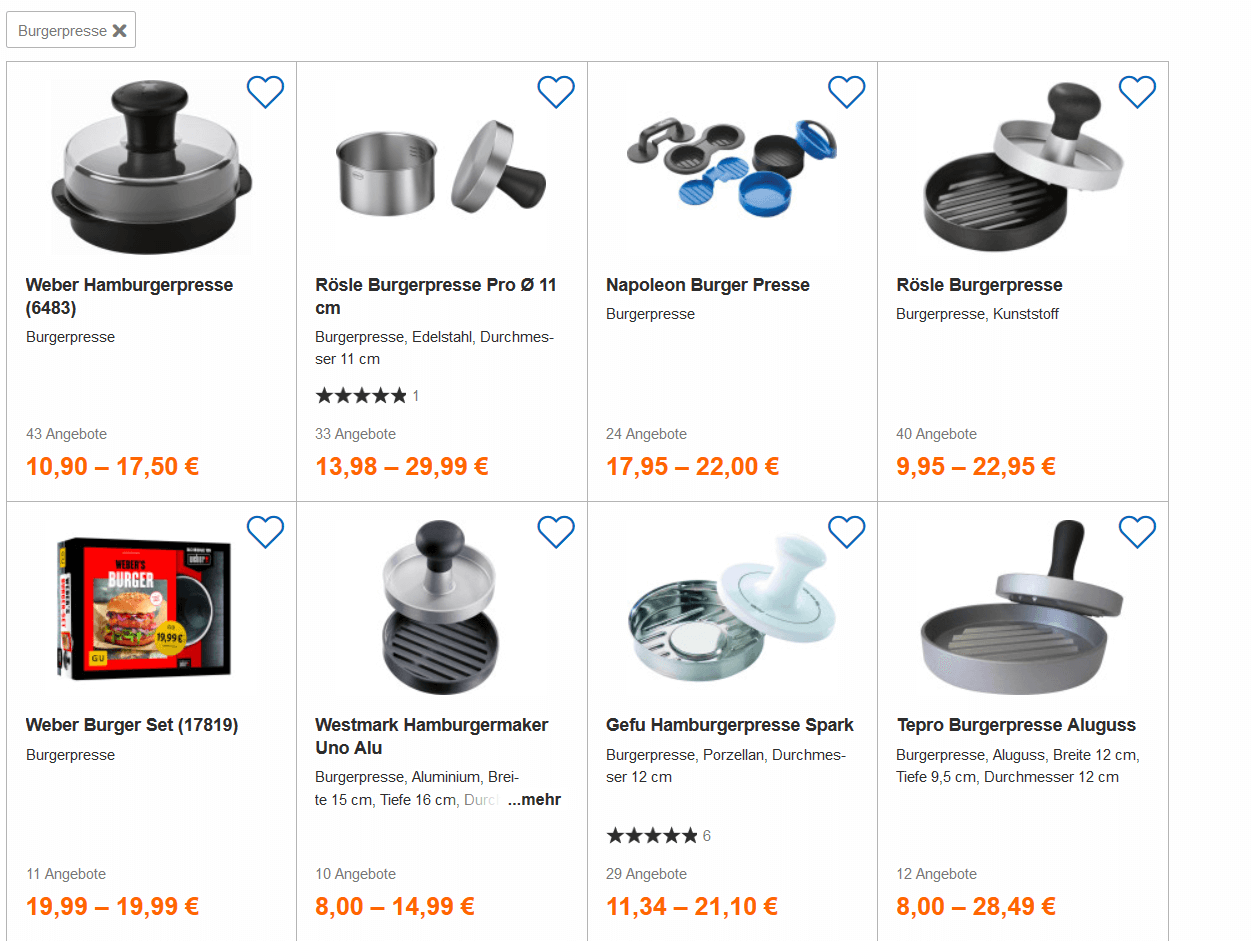This screenshot has height=941, width=1252.
Task: Click heart icon on Rösle Burgerpresse Pro
Action: tap(556, 92)
